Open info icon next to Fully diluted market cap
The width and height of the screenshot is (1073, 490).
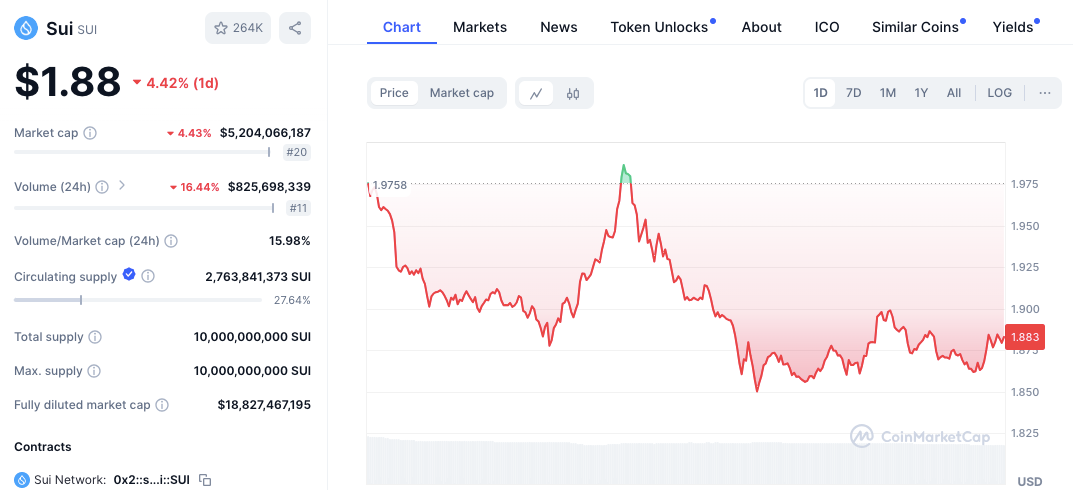point(161,405)
